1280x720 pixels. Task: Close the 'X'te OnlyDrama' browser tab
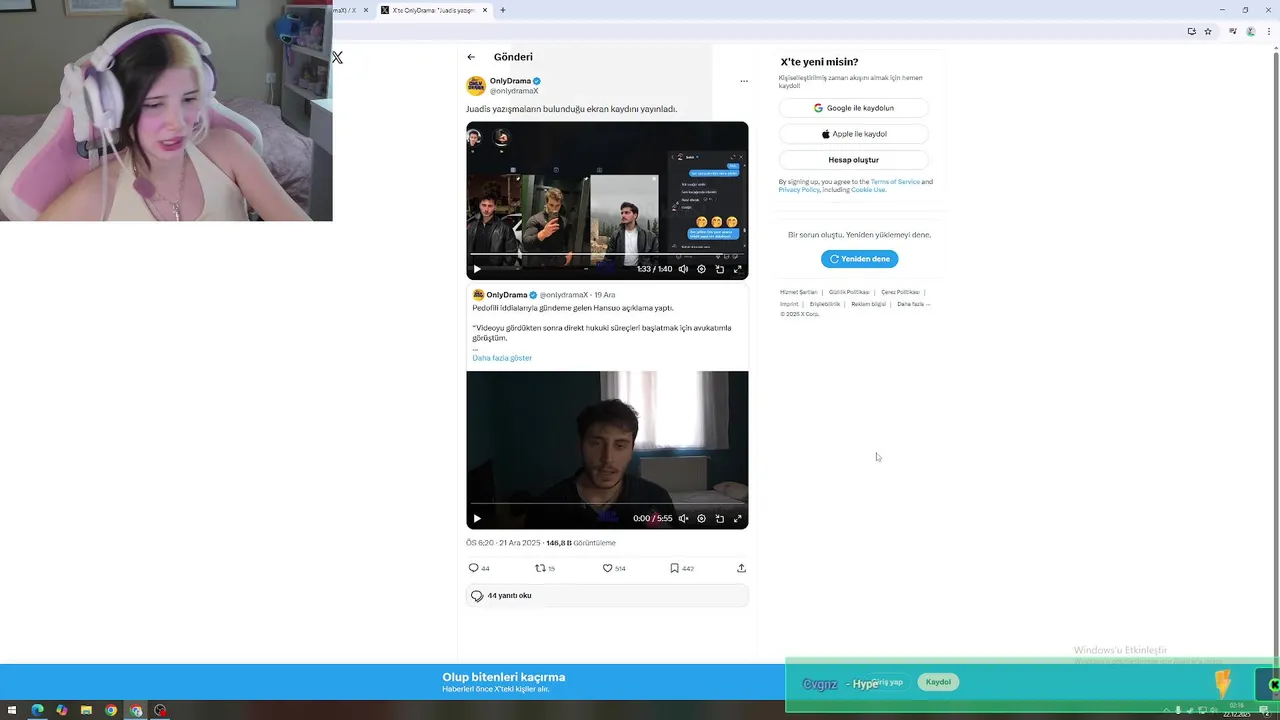[x=485, y=10]
